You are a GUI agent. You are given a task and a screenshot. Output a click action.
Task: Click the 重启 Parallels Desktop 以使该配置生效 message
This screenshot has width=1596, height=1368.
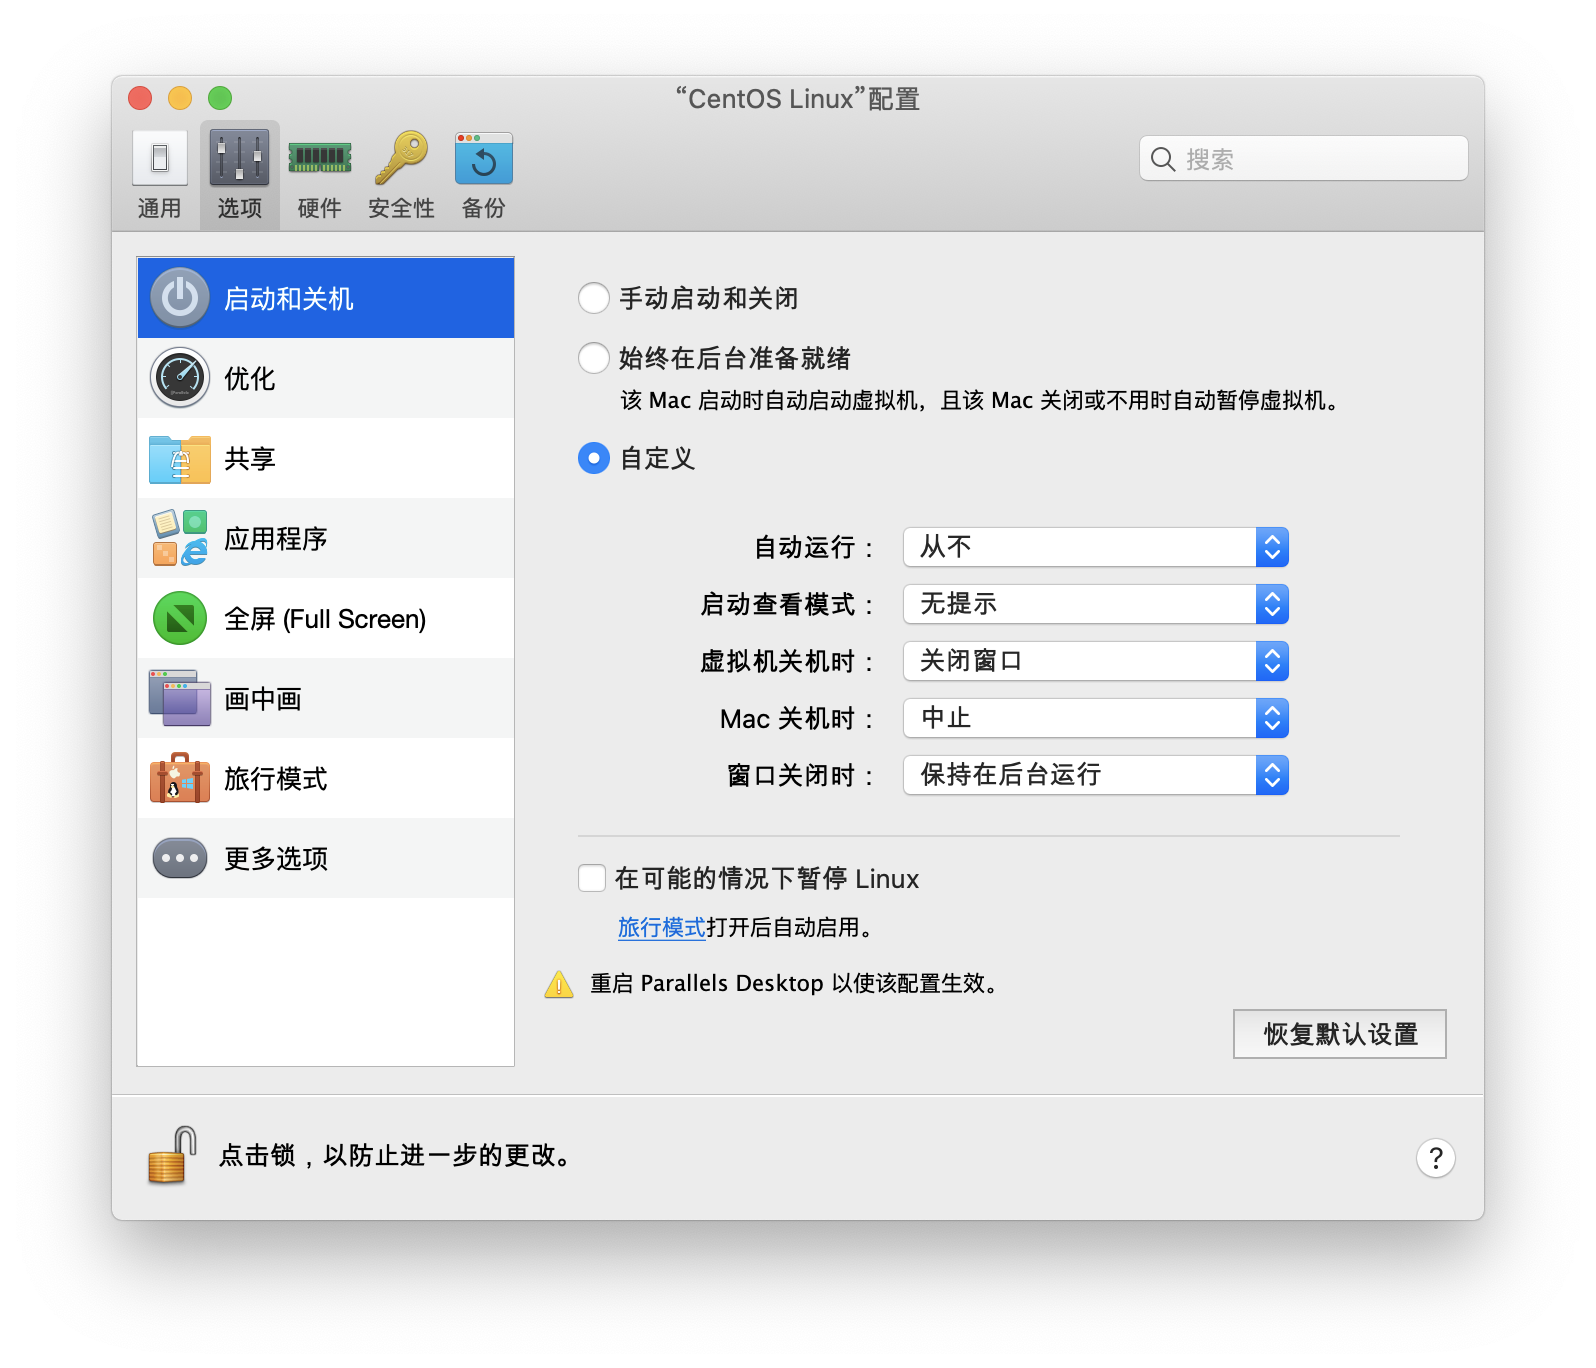796,984
